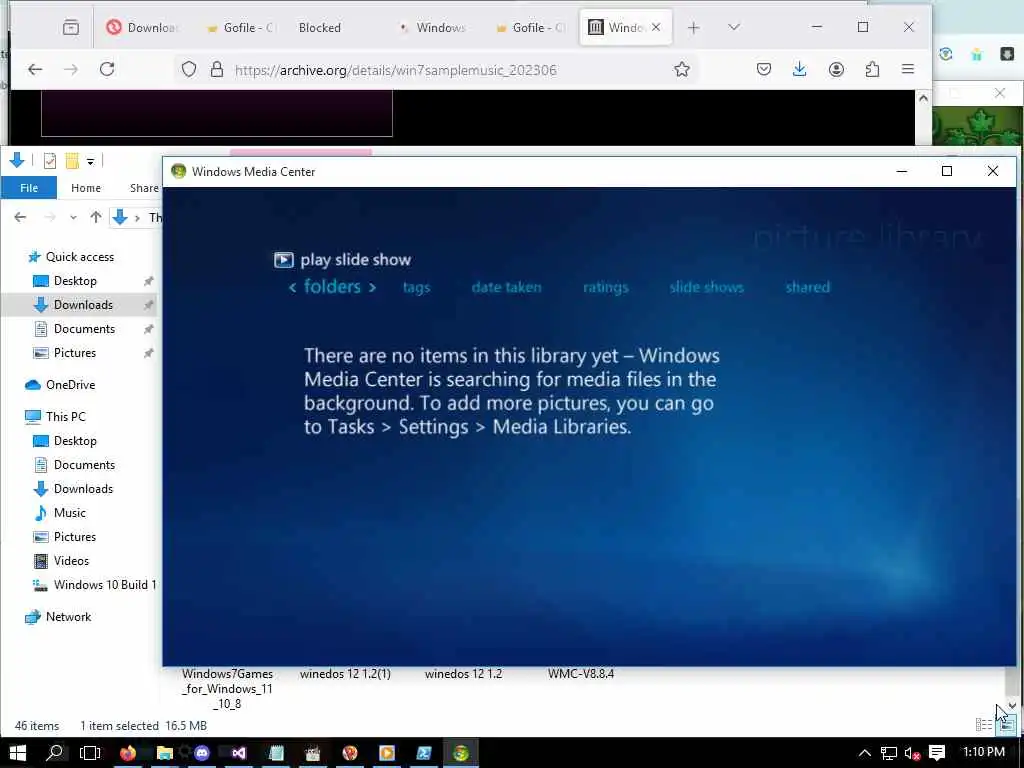Click the New folder icon in Explorer toolbar
This screenshot has width=1024, height=768.
[72, 161]
